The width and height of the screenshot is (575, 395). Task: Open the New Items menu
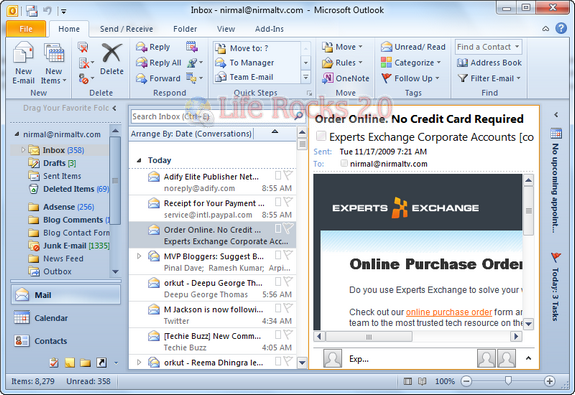click(x=54, y=63)
